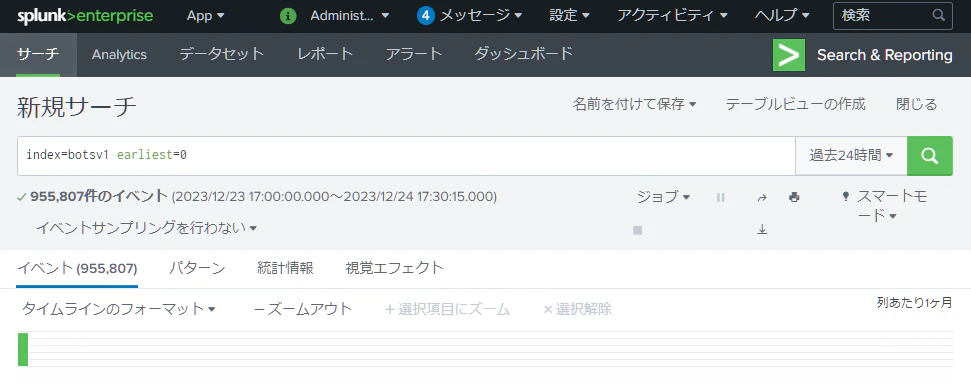Viewport: 971px width, 384px height.
Task: Click the Search & Reporting app title
Action: [884, 55]
